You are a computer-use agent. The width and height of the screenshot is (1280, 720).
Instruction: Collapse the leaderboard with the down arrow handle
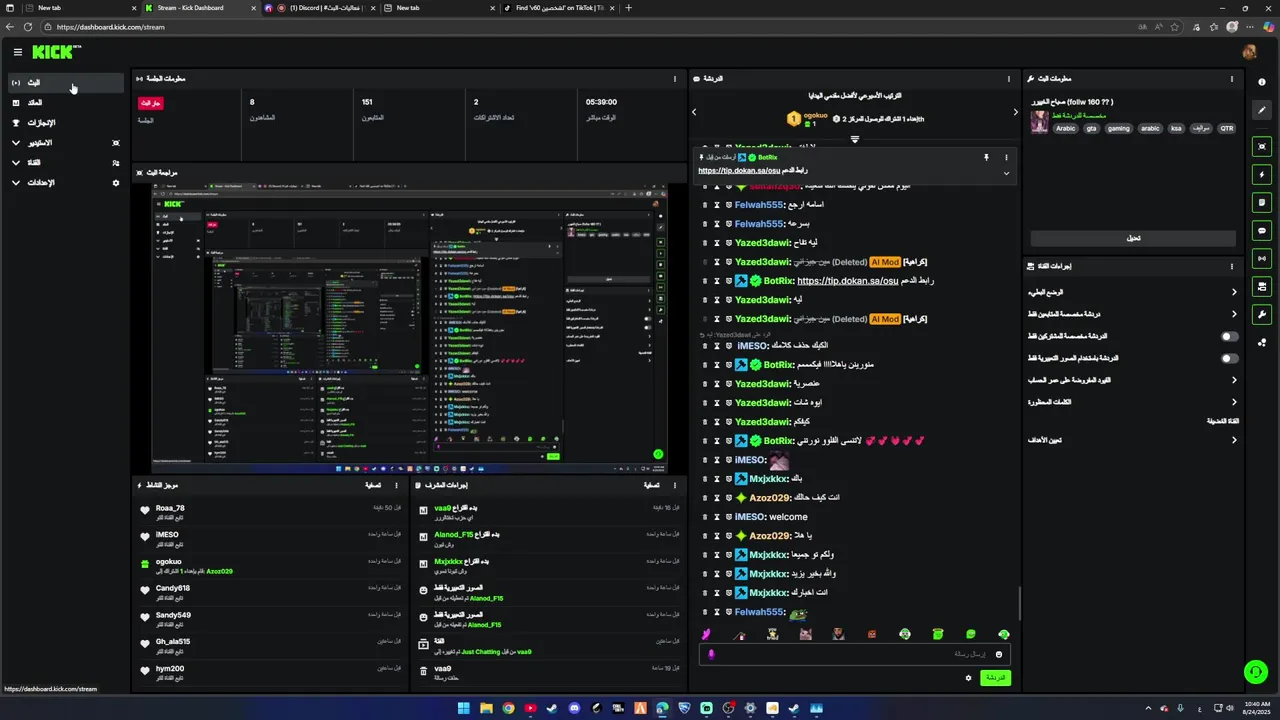point(854,140)
